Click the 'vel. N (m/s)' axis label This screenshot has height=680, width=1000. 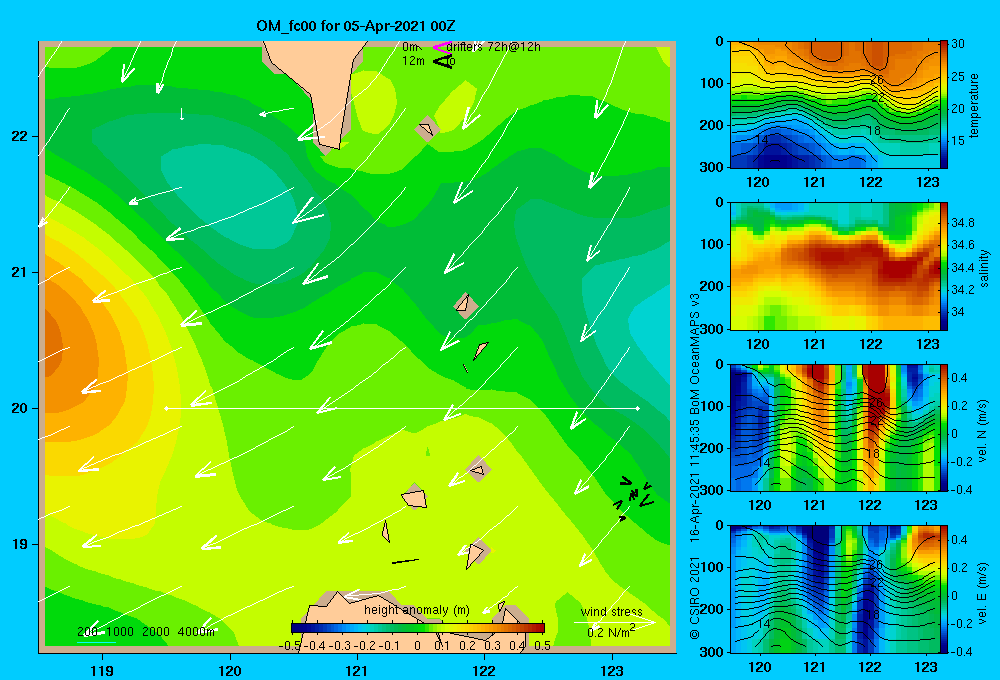983,431
